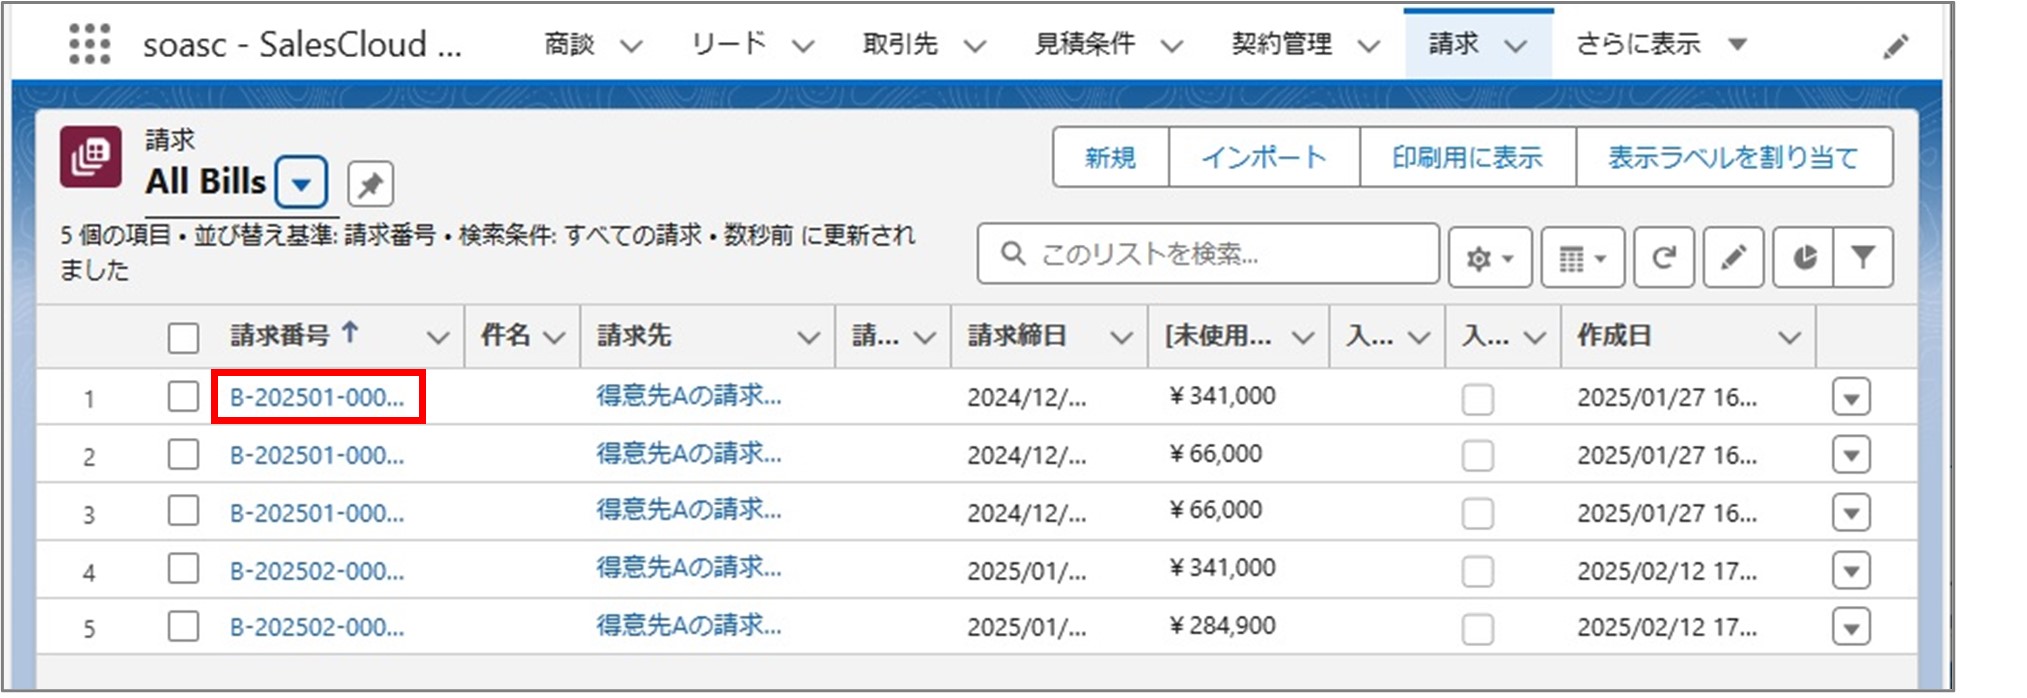
Task: Select row 3 checkbox
Action: (x=183, y=511)
